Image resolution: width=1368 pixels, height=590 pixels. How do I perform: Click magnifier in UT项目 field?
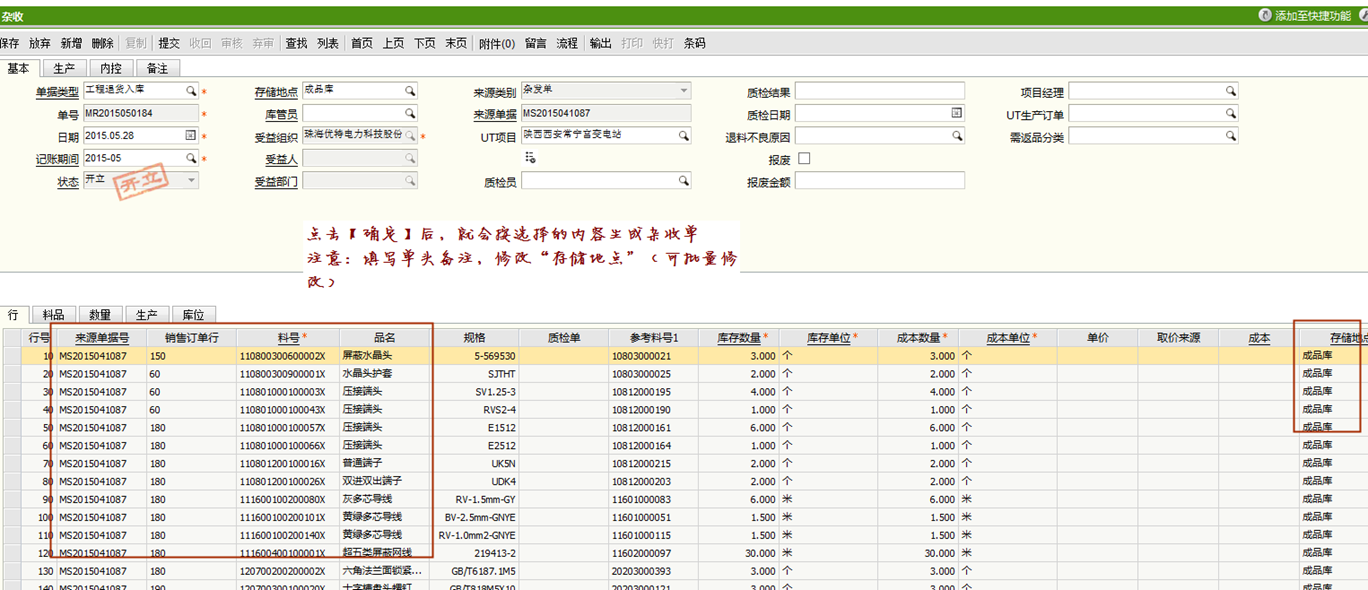pyautogui.click(x=684, y=136)
